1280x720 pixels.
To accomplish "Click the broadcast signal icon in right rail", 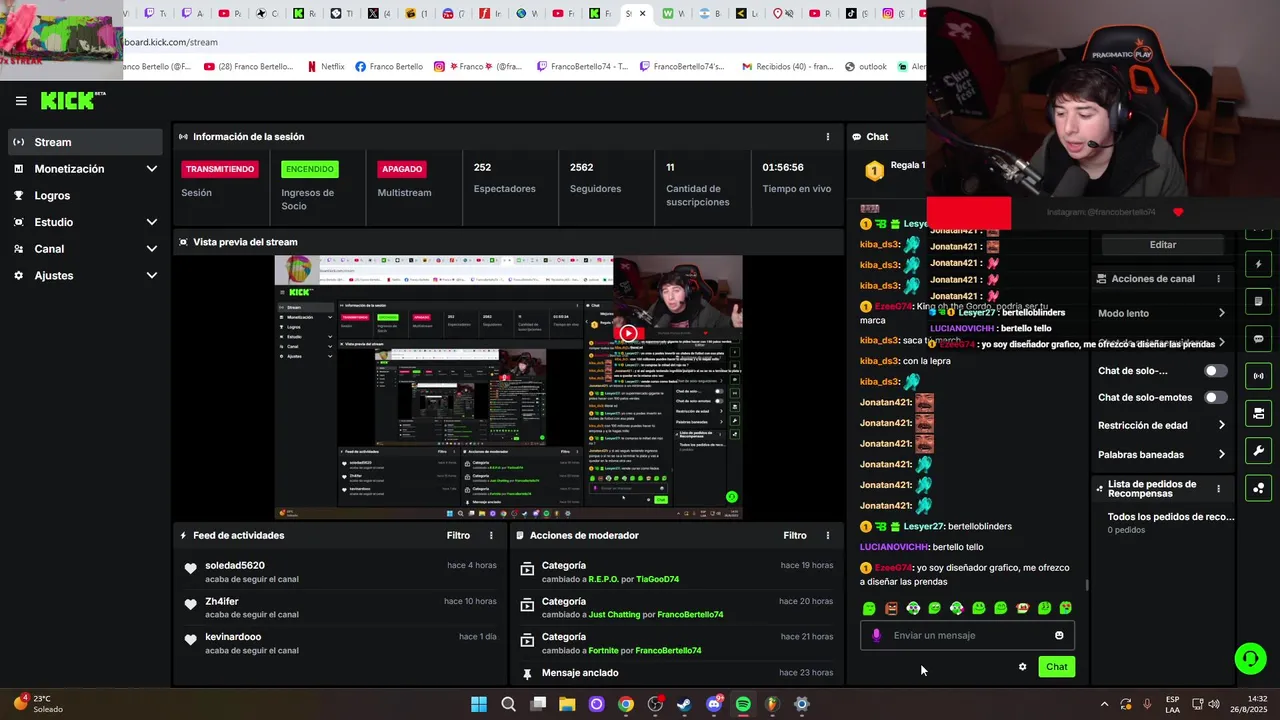I will (1258, 376).
